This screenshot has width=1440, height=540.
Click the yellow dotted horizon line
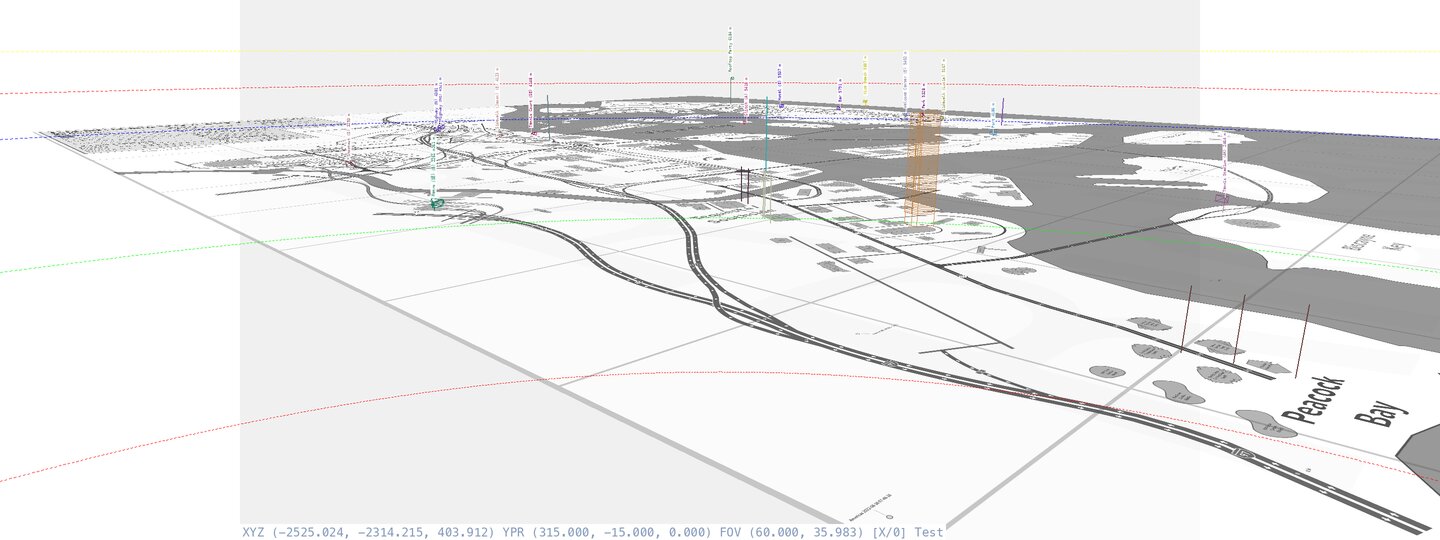coord(600,51)
